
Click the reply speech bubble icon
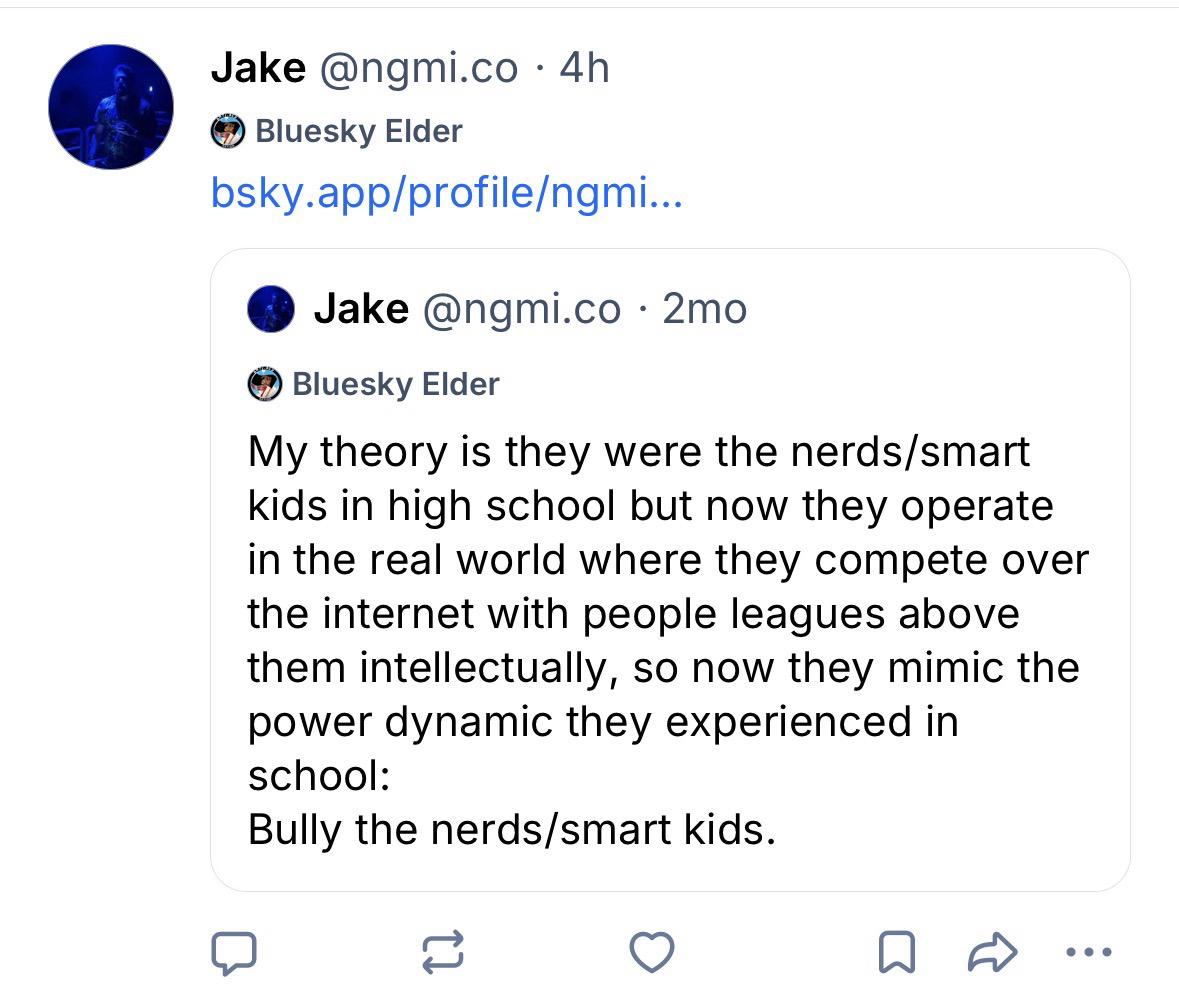pyautogui.click(x=233, y=952)
